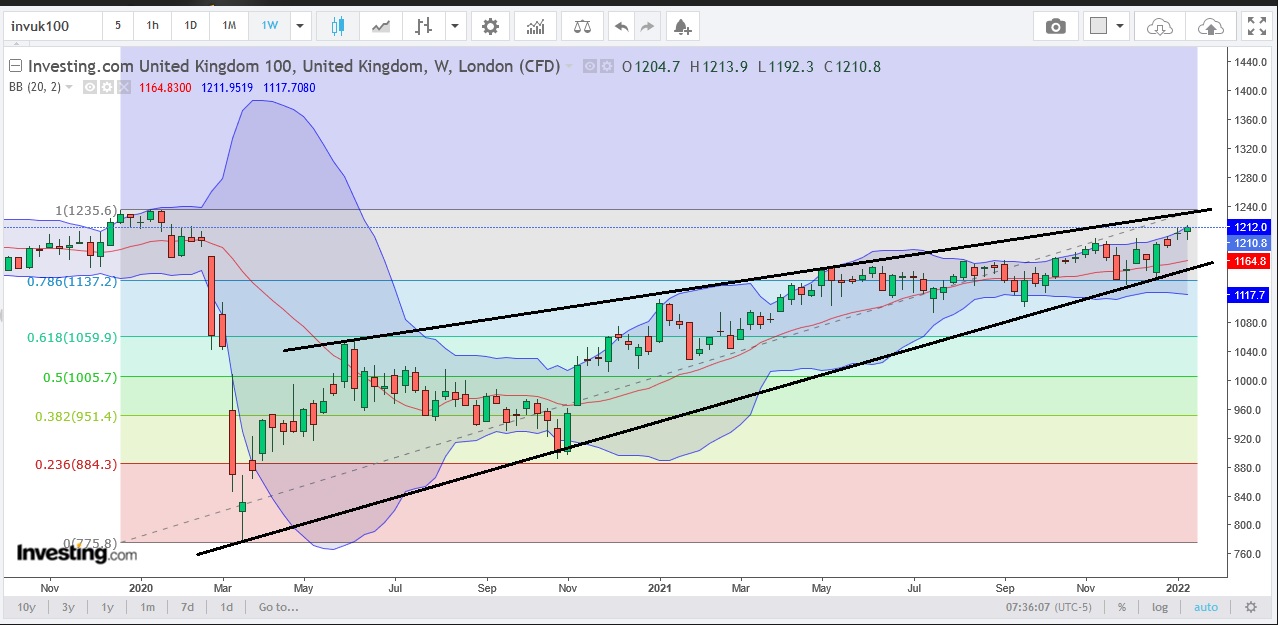
Task: Select the 10y range button
Action: click(25, 607)
